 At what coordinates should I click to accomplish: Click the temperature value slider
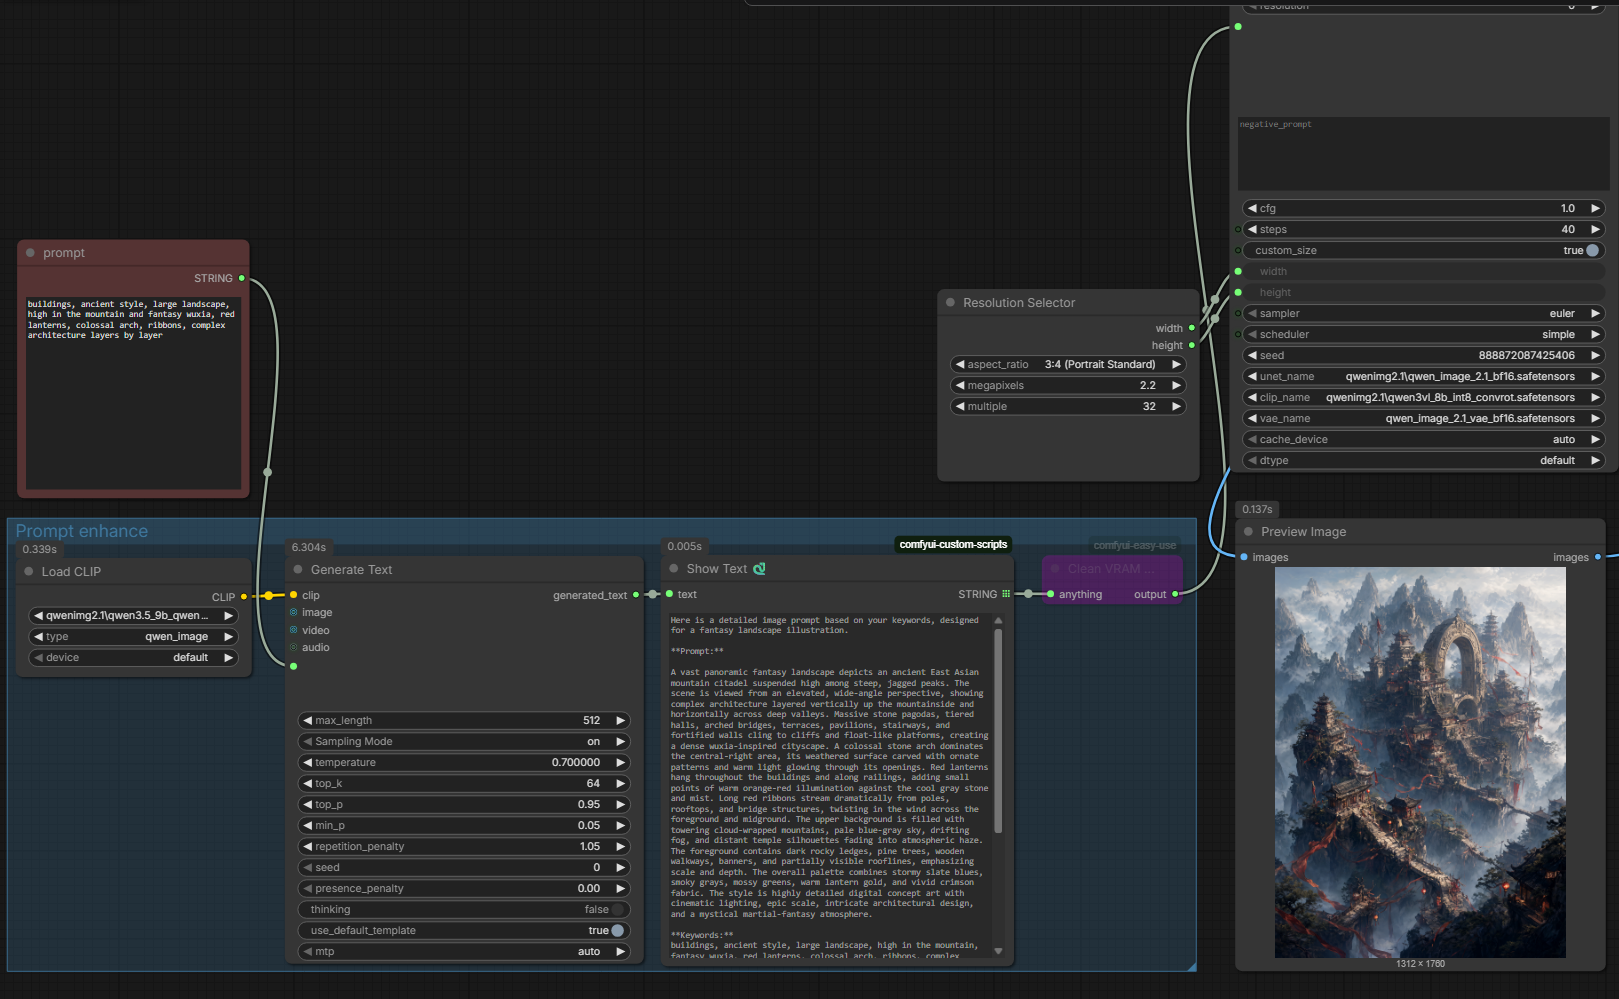465,763
